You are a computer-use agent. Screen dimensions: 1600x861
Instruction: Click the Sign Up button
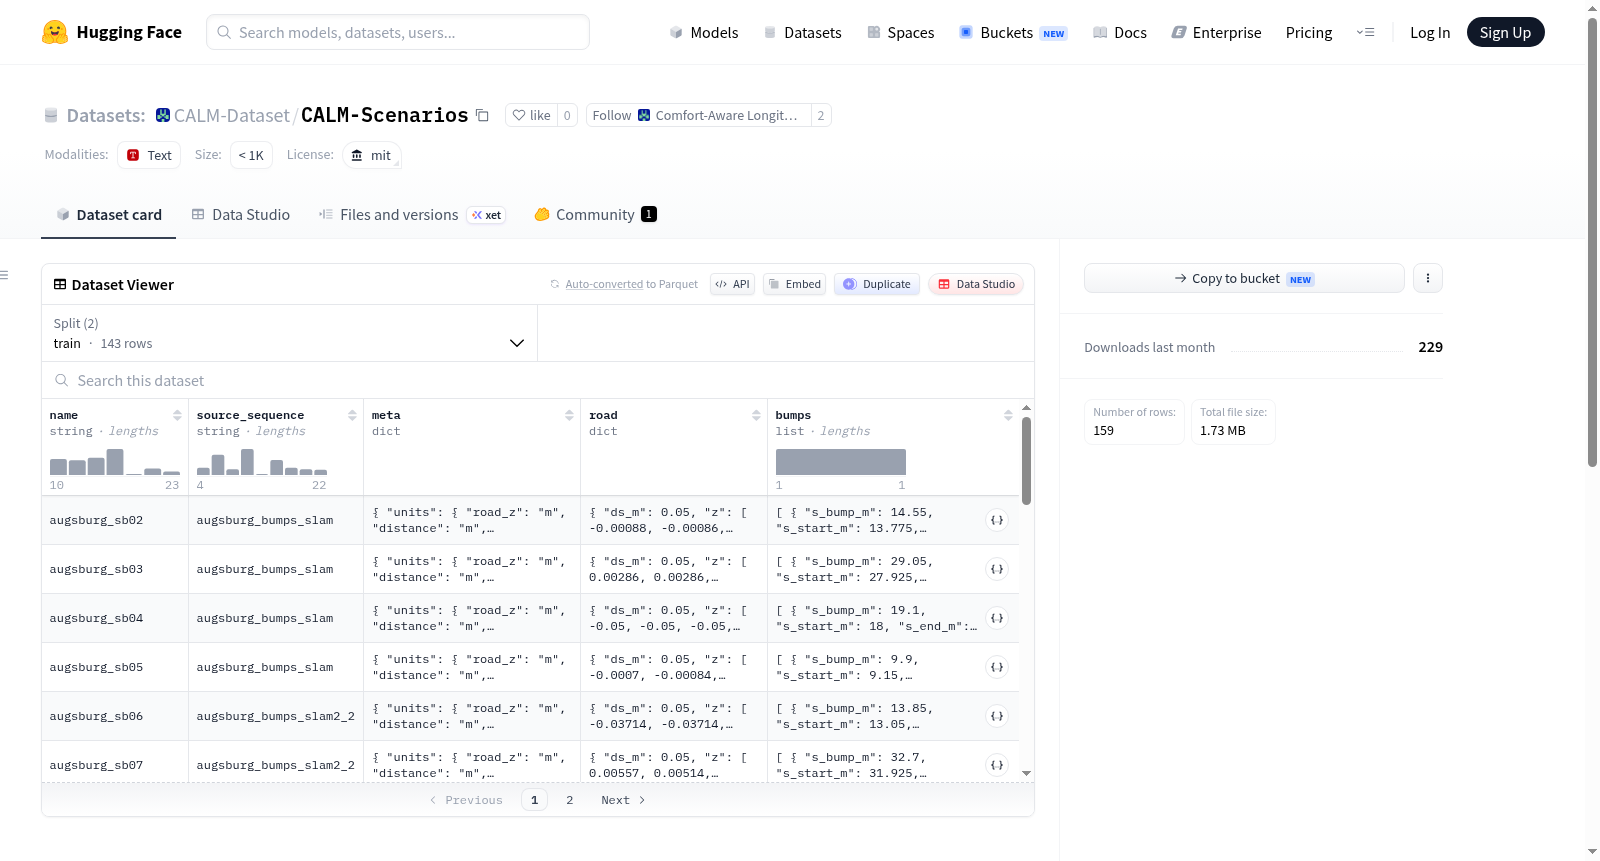(x=1505, y=33)
